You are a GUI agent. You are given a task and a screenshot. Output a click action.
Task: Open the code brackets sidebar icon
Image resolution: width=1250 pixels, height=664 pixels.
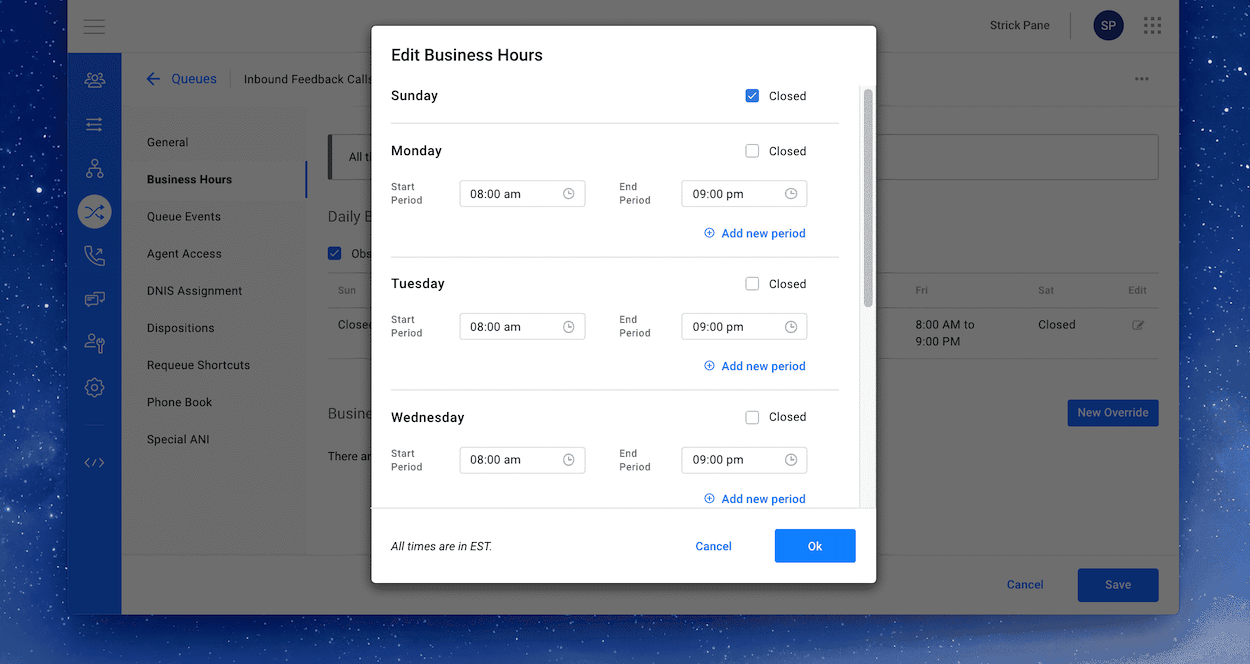point(95,462)
